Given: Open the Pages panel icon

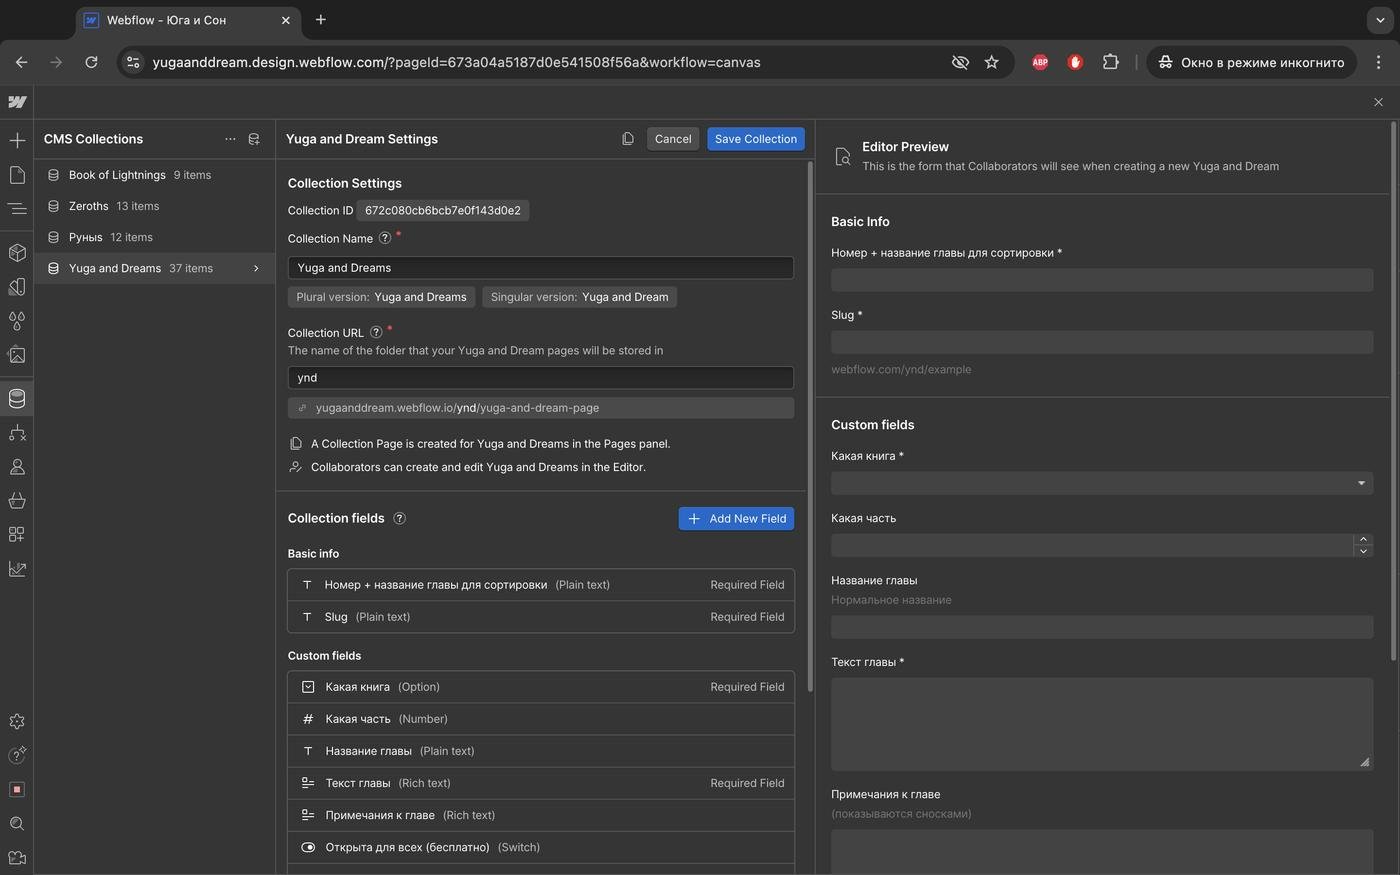Looking at the screenshot, I should [17, 175].
